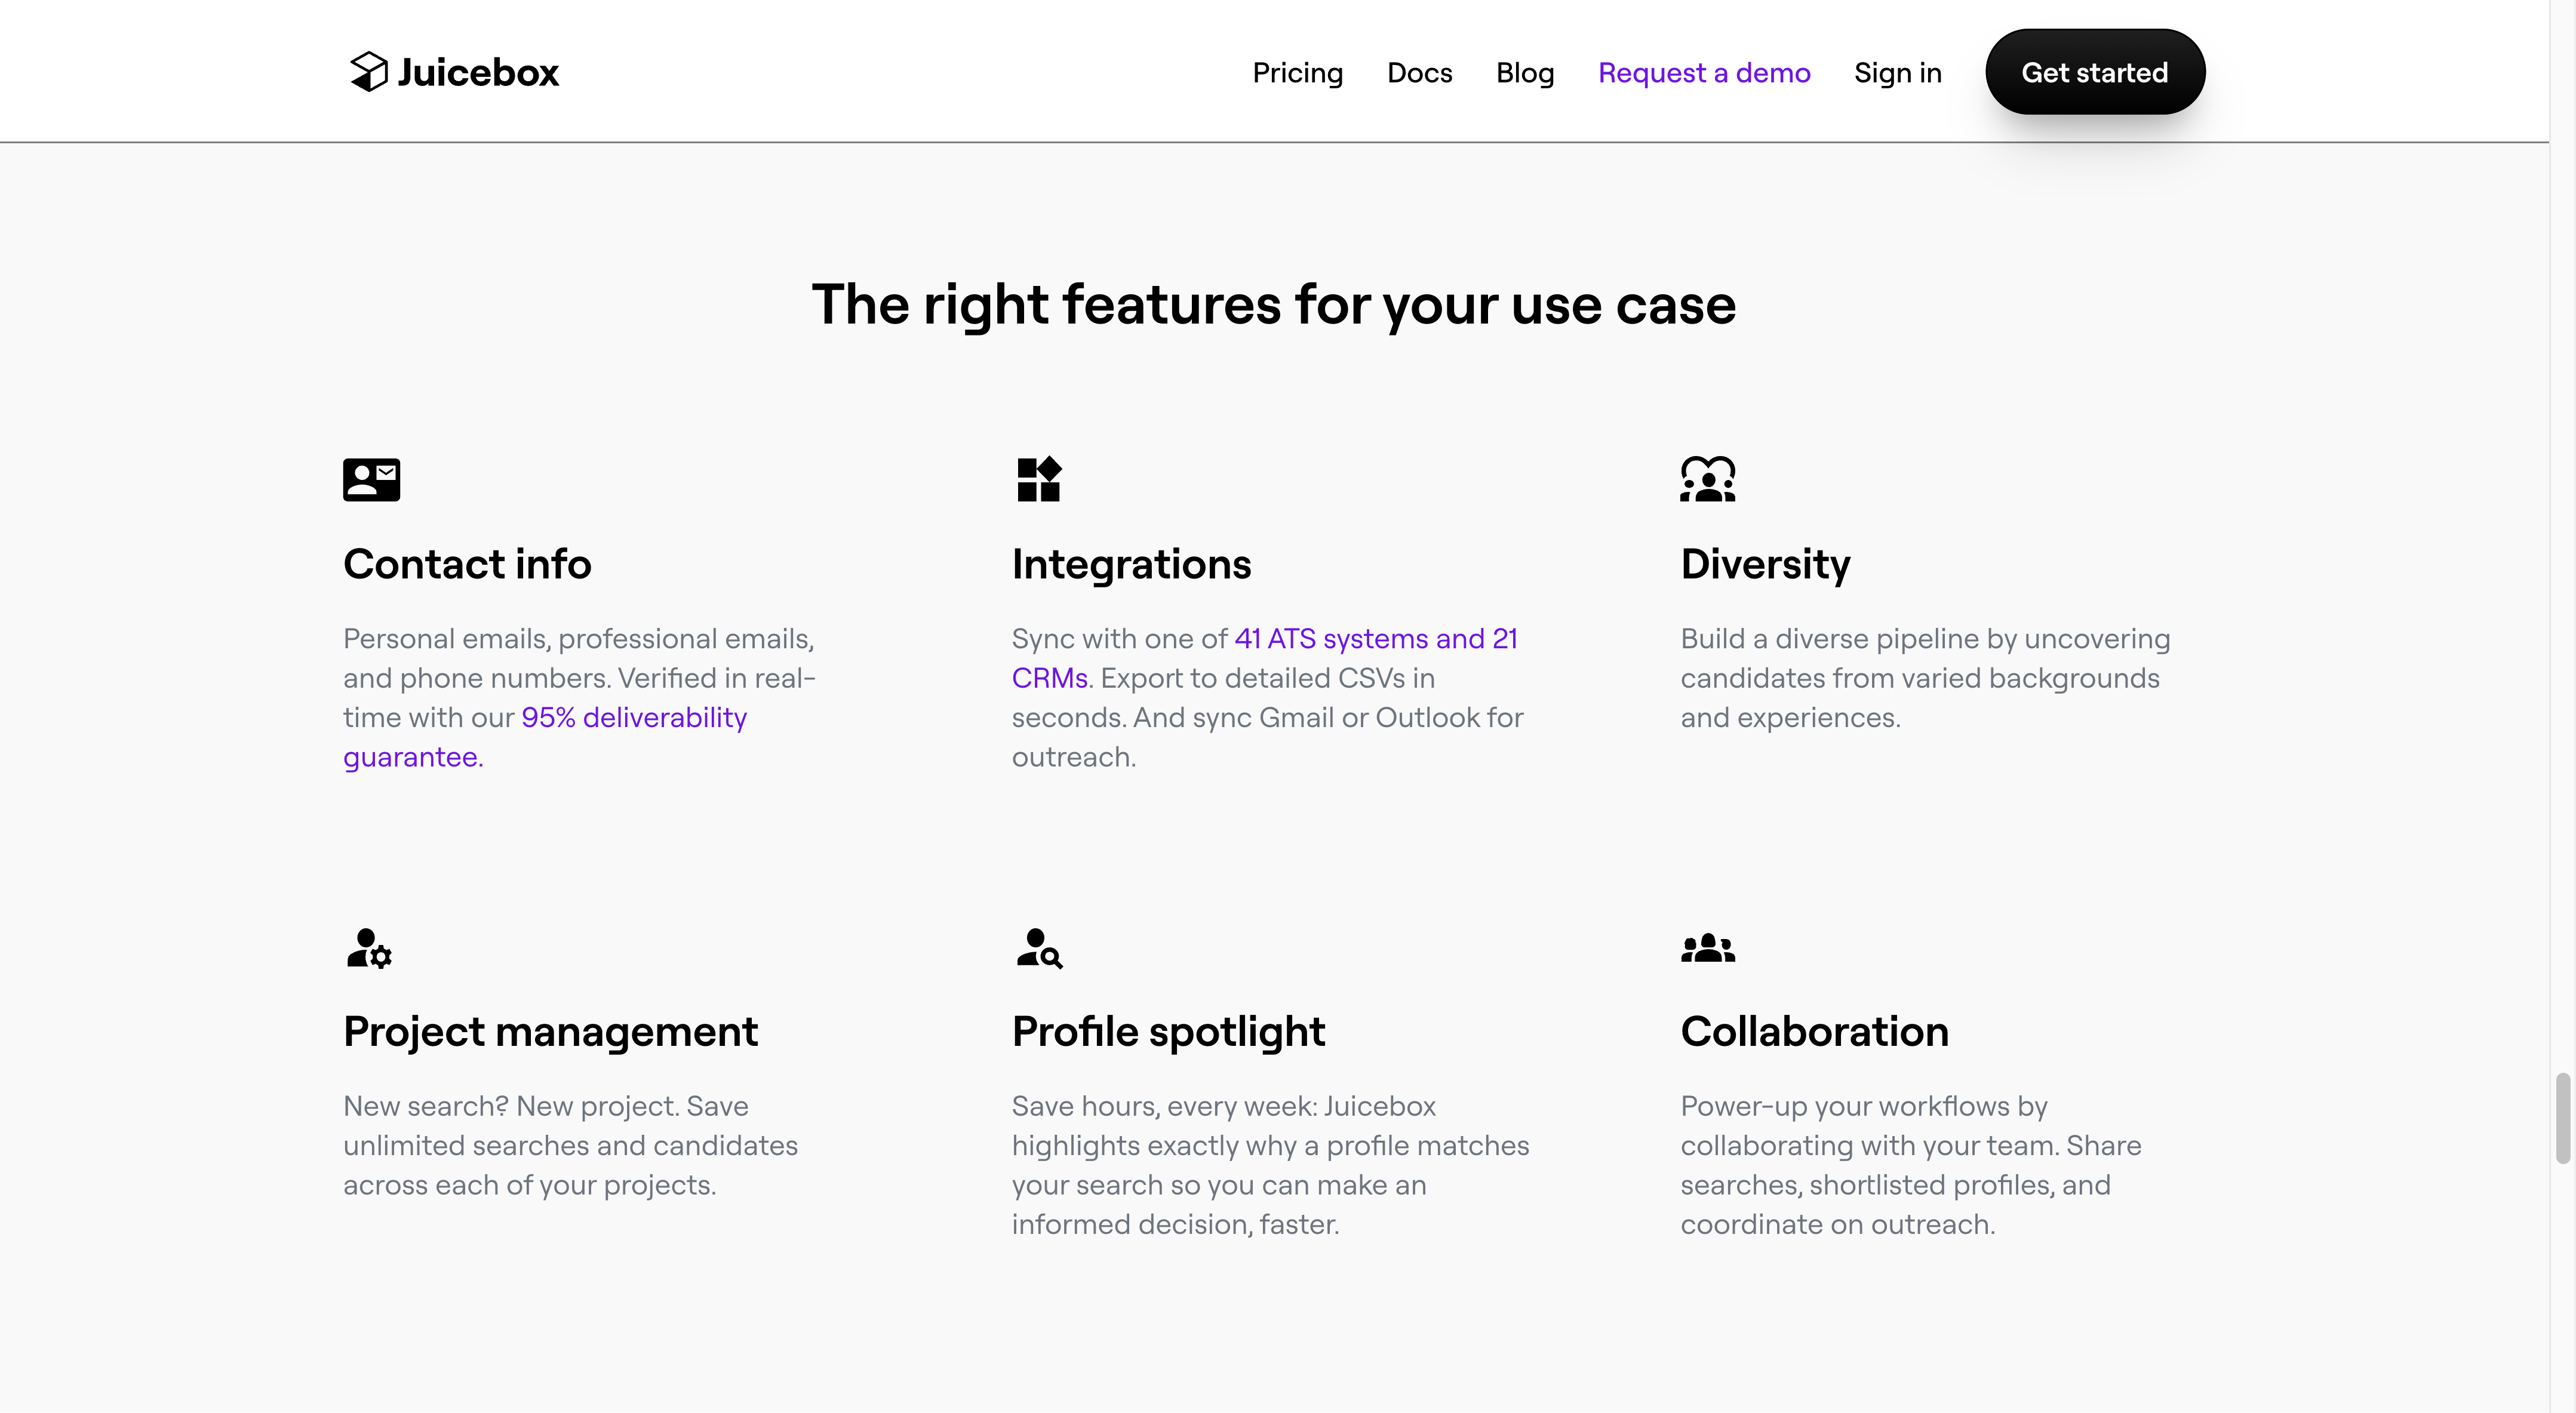The image size is (2576, 1413).
Task: Click the Profile spotlight heading
Action: (1168, 1031)
